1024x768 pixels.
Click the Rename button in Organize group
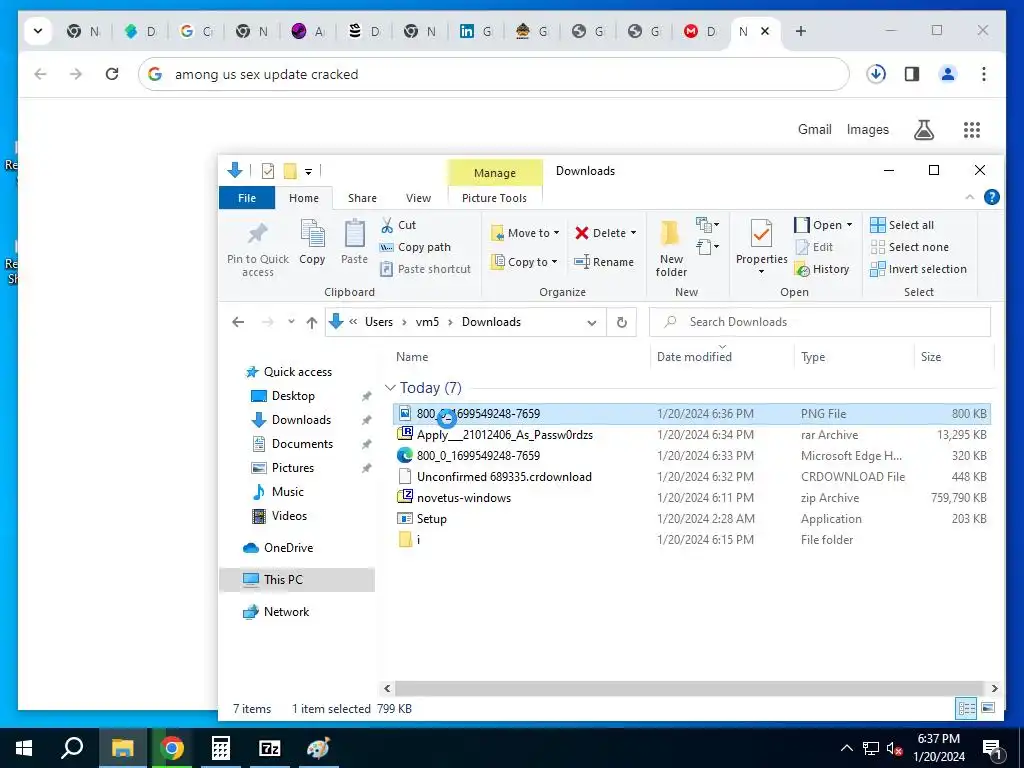click(604, 262)
